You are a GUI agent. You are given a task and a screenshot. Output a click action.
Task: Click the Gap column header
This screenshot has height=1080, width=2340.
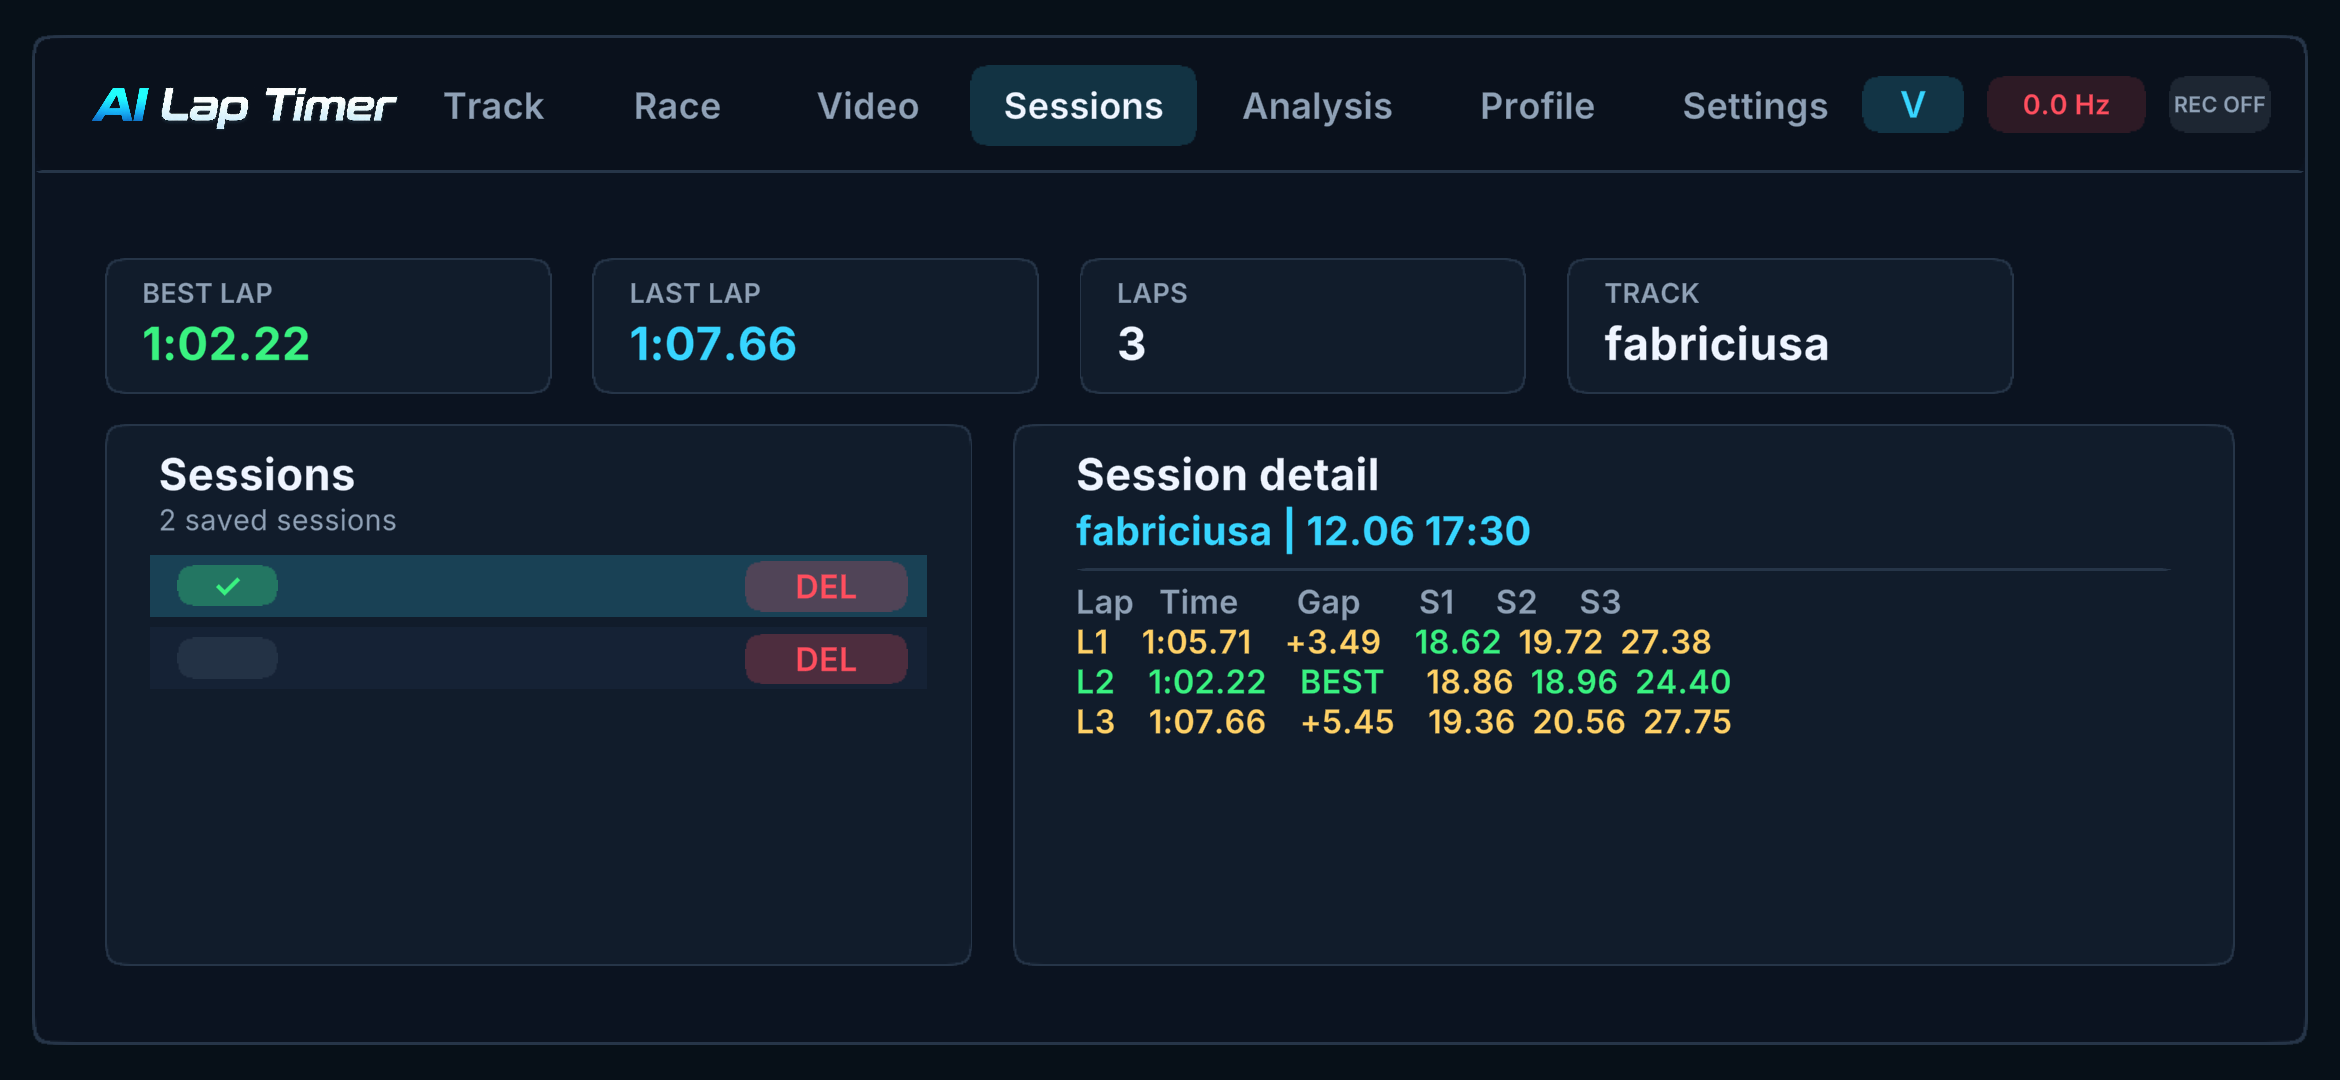point(1328,603)
